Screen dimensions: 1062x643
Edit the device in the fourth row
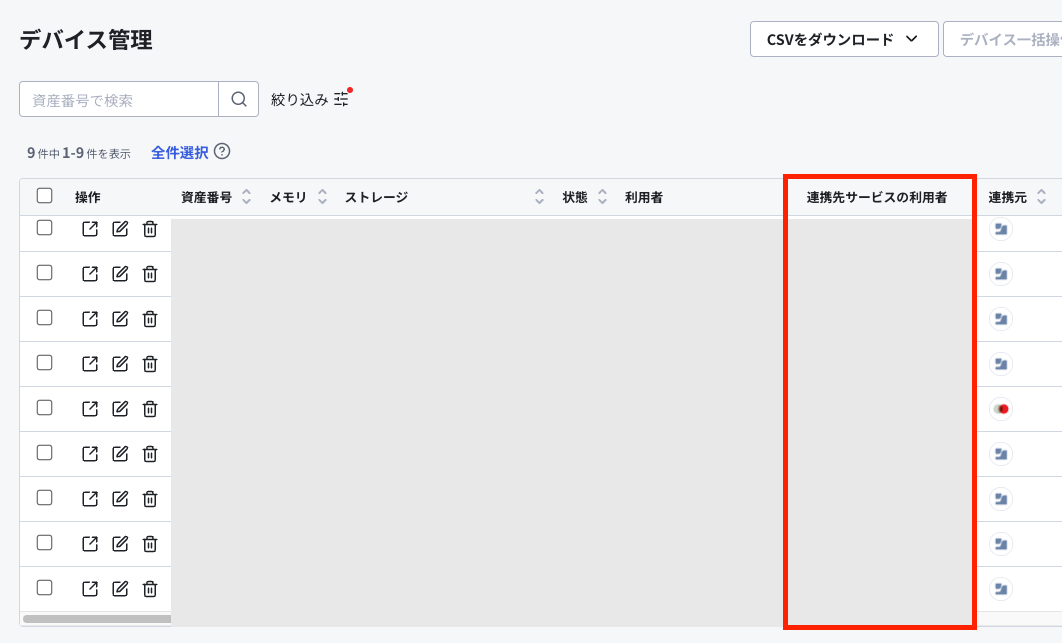(120, 364)
